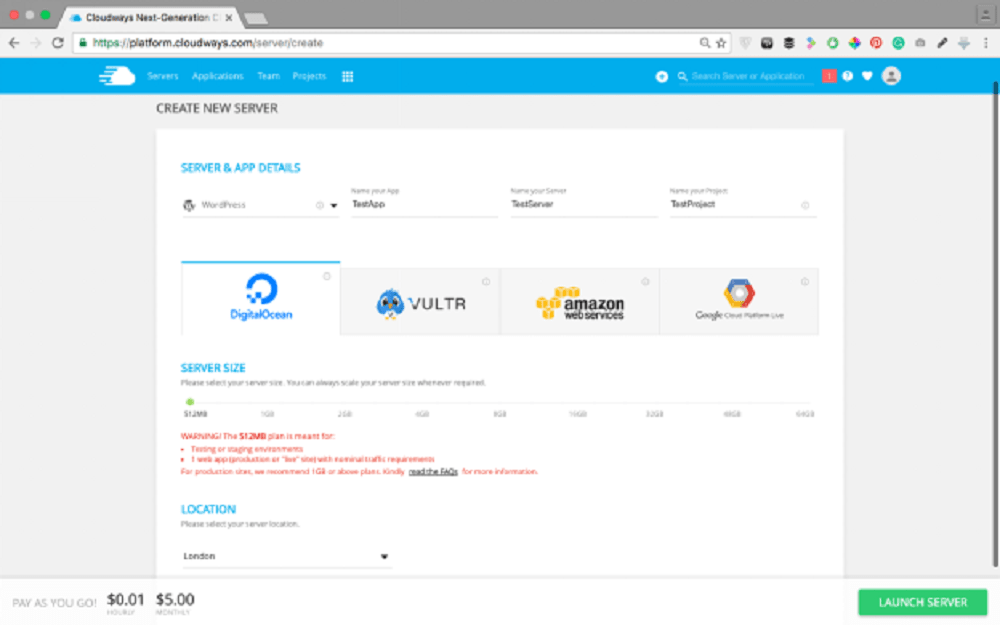Click the Launch Server button

923,602
